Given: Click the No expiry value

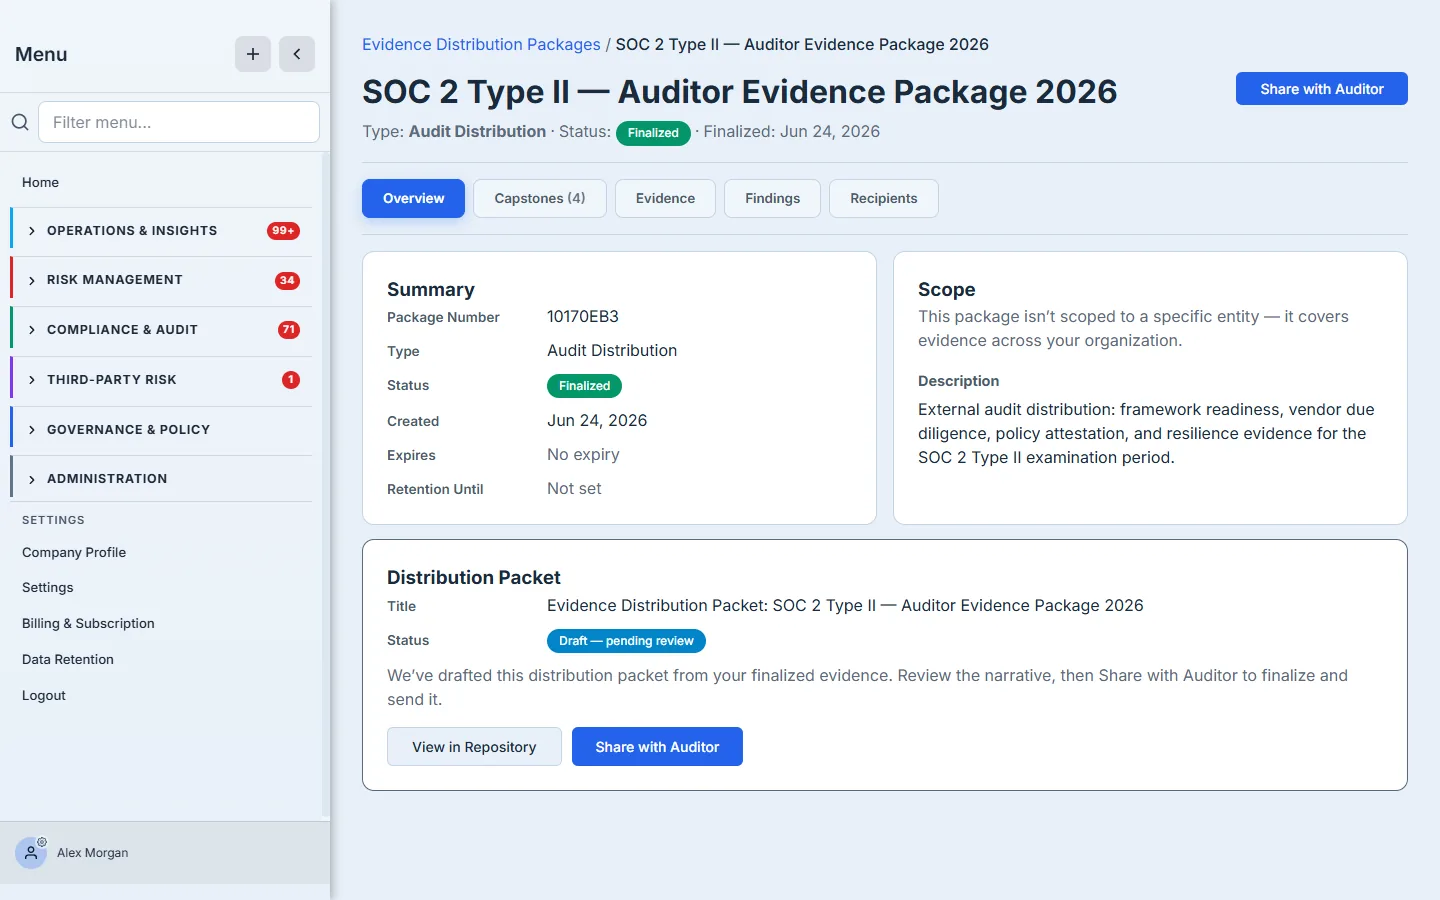Looking at the screenshot, I should (x=583, y=454).
